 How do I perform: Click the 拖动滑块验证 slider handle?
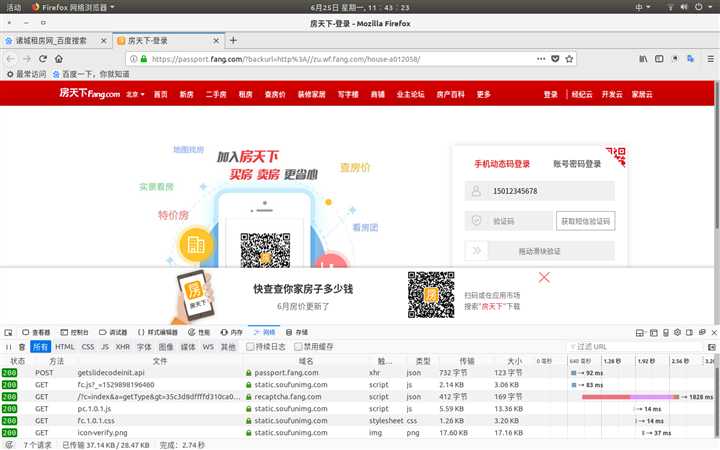tap(476, 251)
